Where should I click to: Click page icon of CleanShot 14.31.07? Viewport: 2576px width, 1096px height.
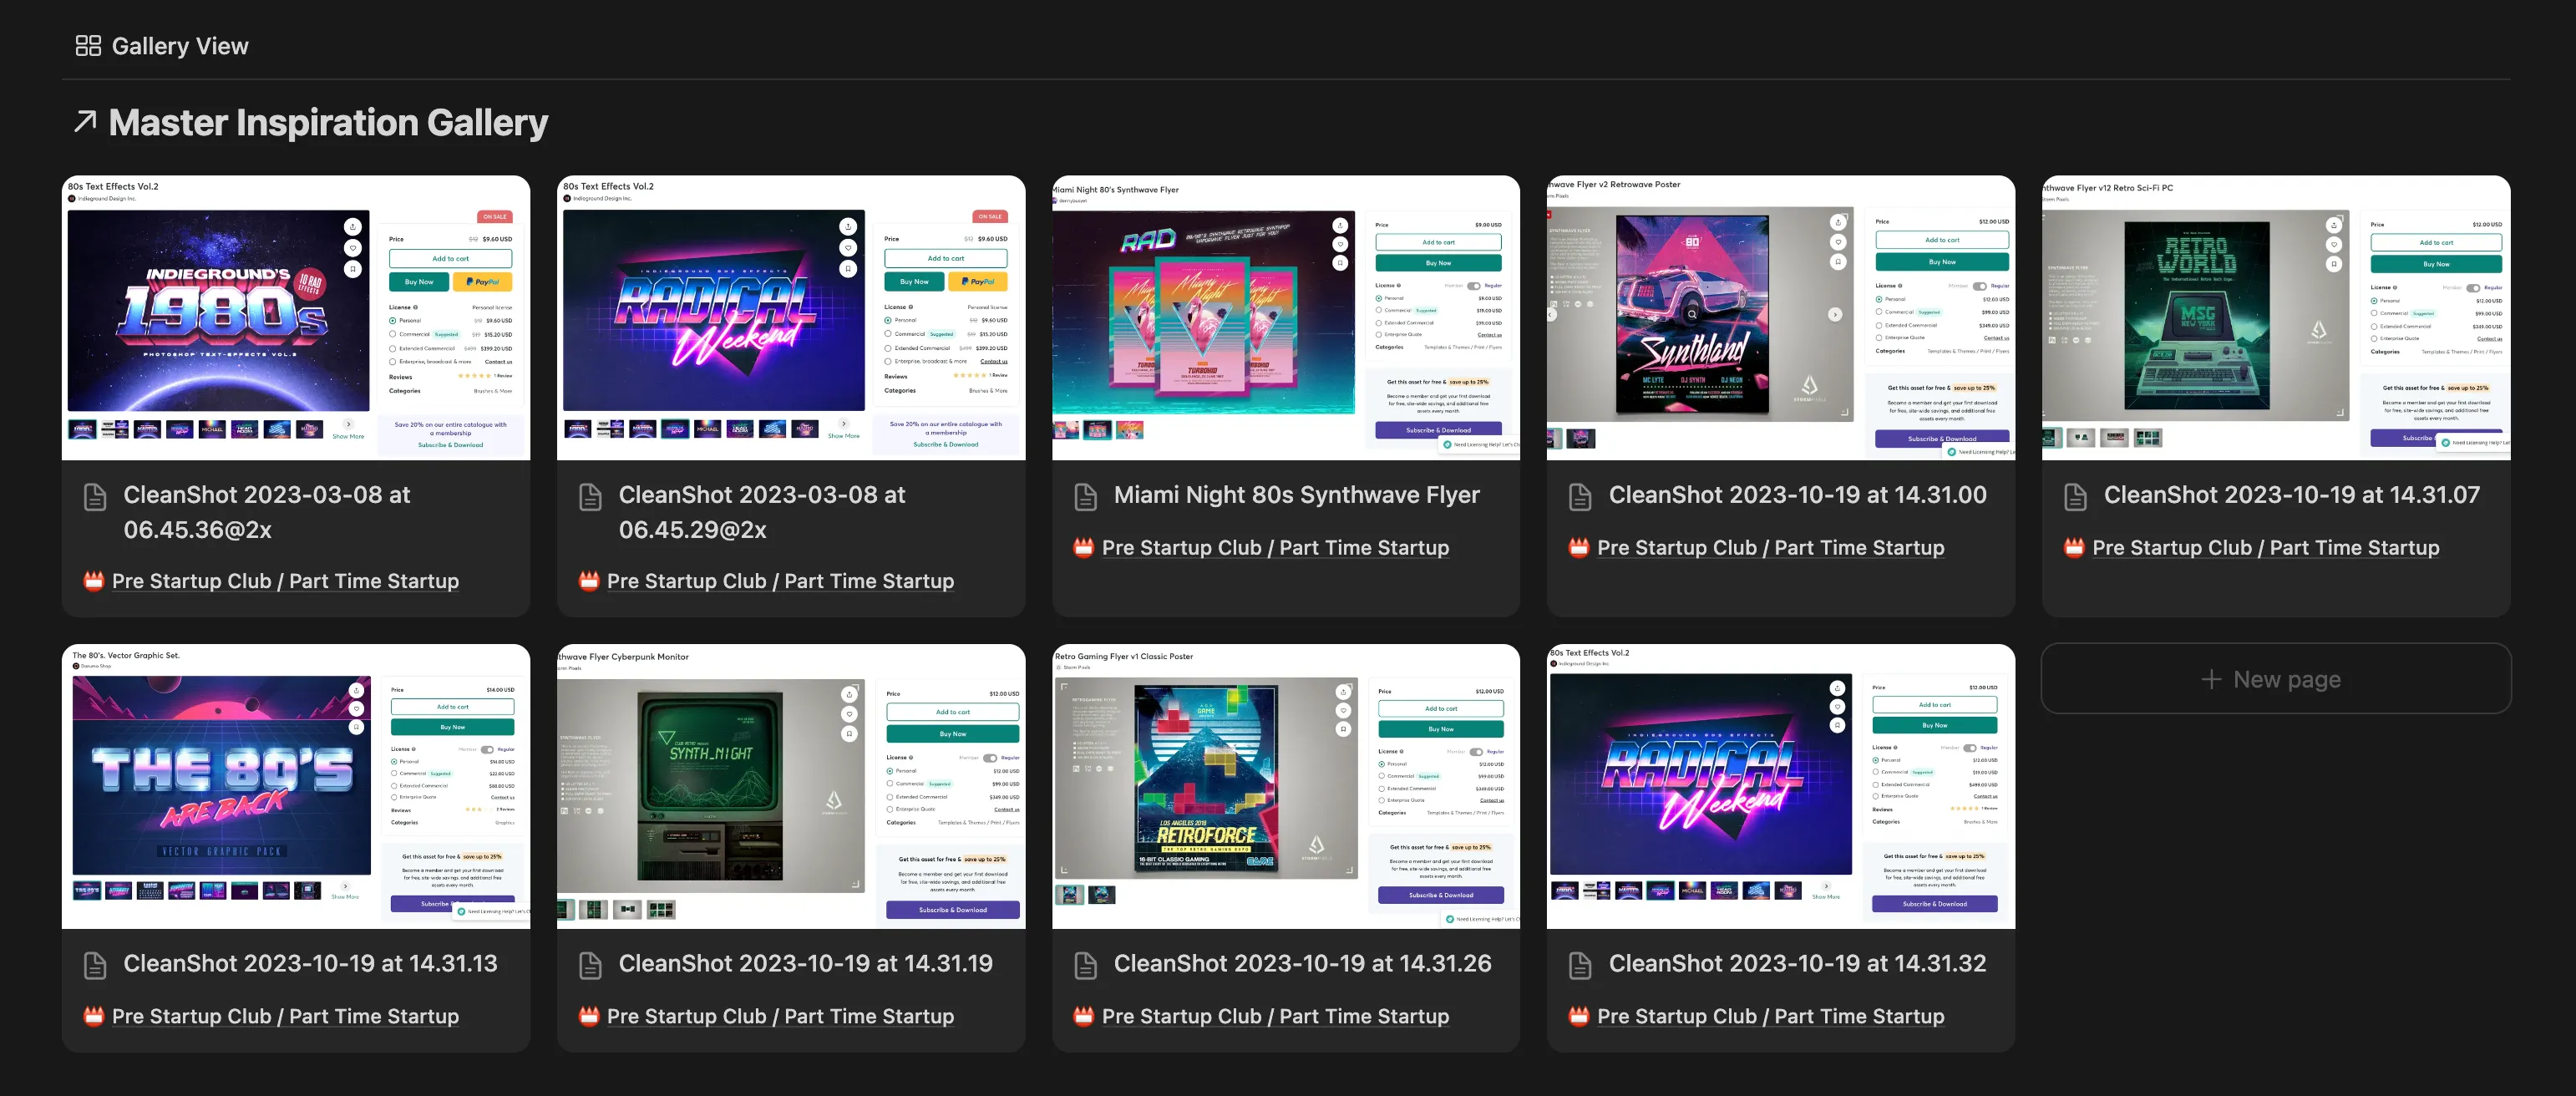2075,497
